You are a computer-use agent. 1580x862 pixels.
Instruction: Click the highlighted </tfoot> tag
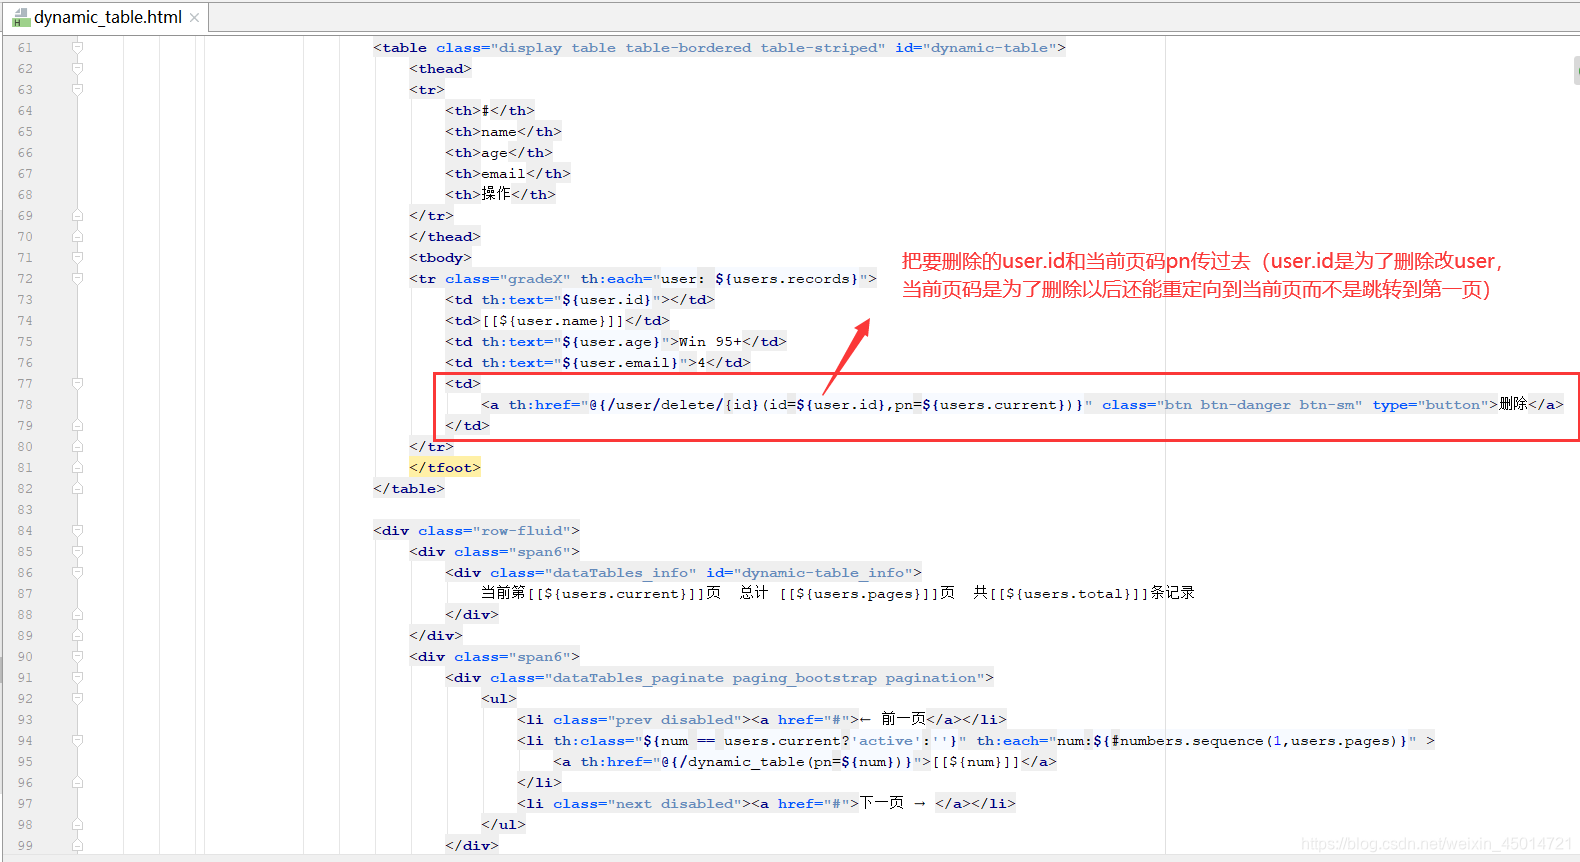pyautogui.click(x=445, y=467)
